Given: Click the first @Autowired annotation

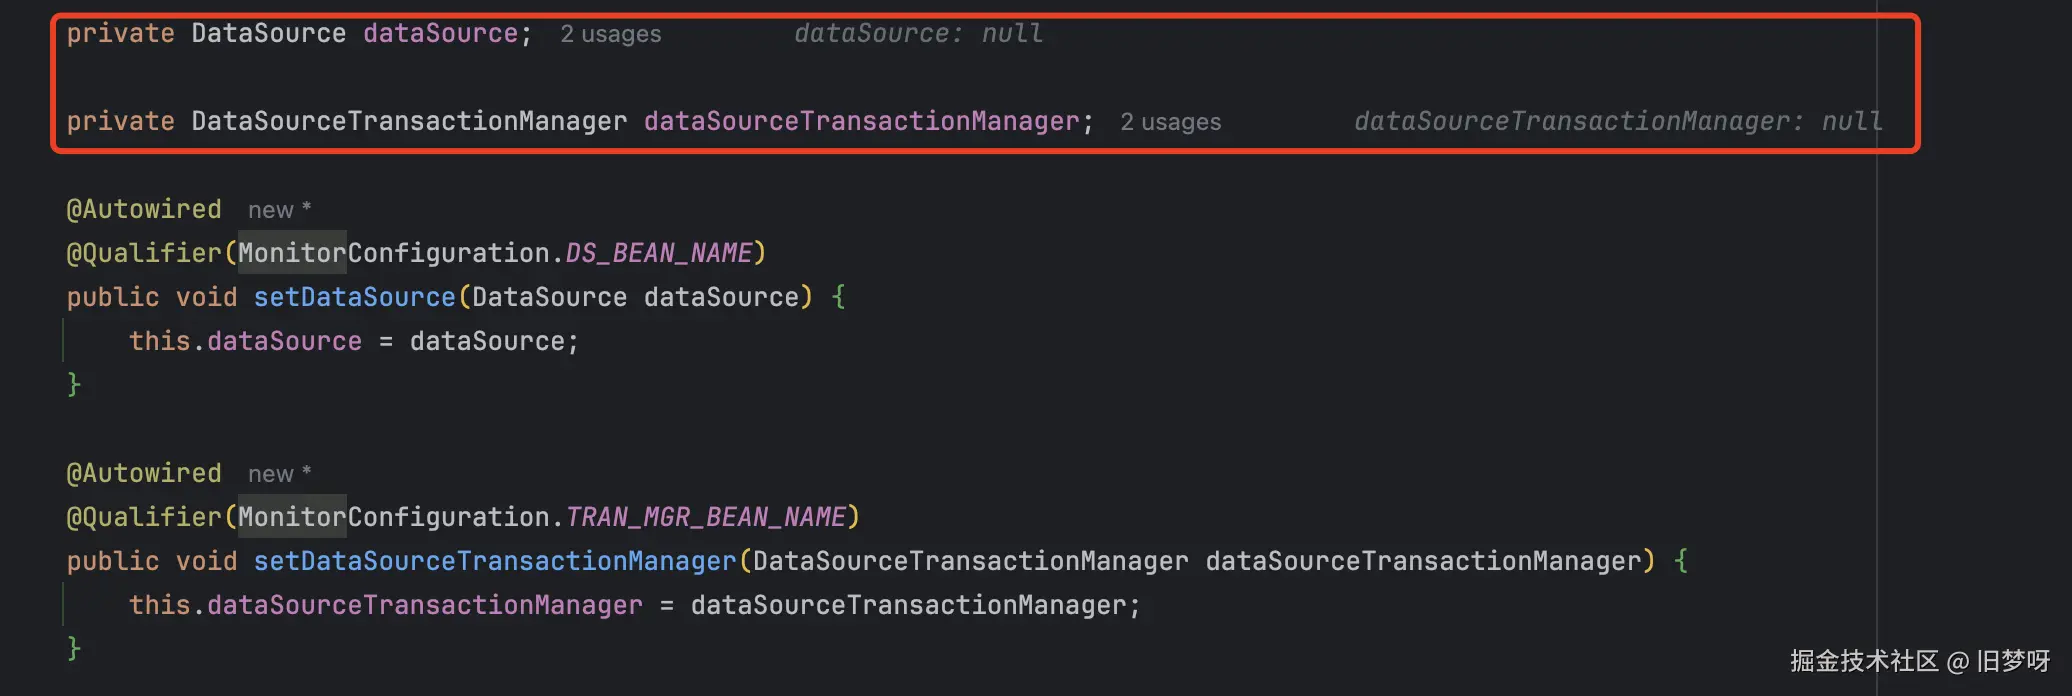Looking at the screenshot, I should [144, 210].
